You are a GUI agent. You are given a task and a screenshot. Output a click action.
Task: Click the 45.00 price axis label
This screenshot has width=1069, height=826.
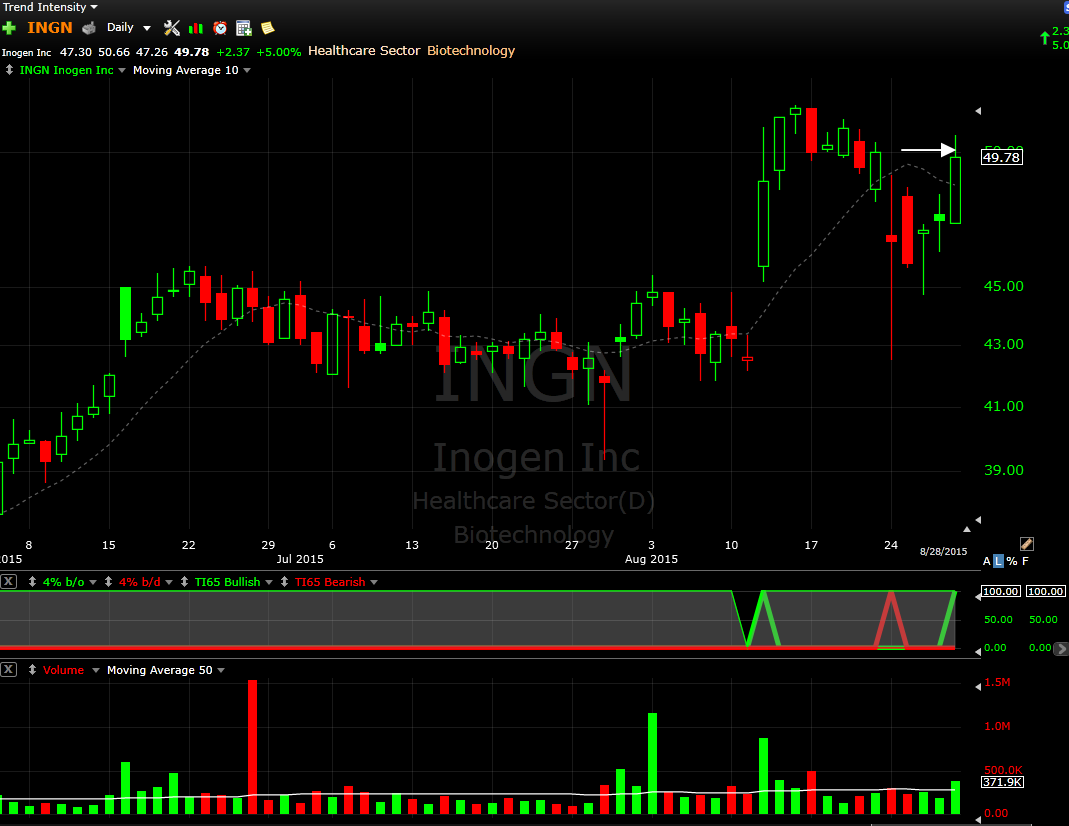coord(1004,286)
